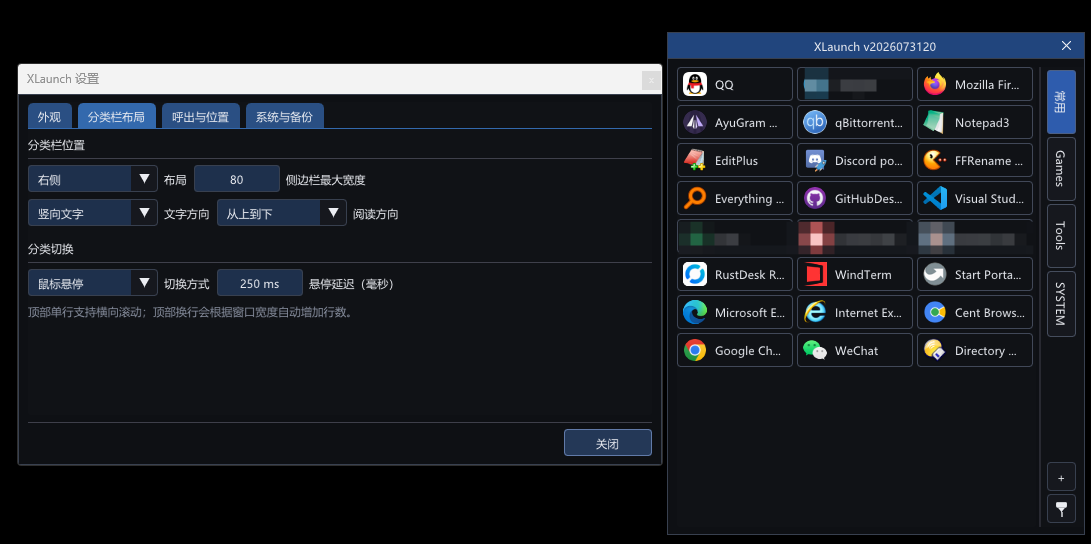
Task: Select the 分类栏布局 tab
Action: point(116,116)
